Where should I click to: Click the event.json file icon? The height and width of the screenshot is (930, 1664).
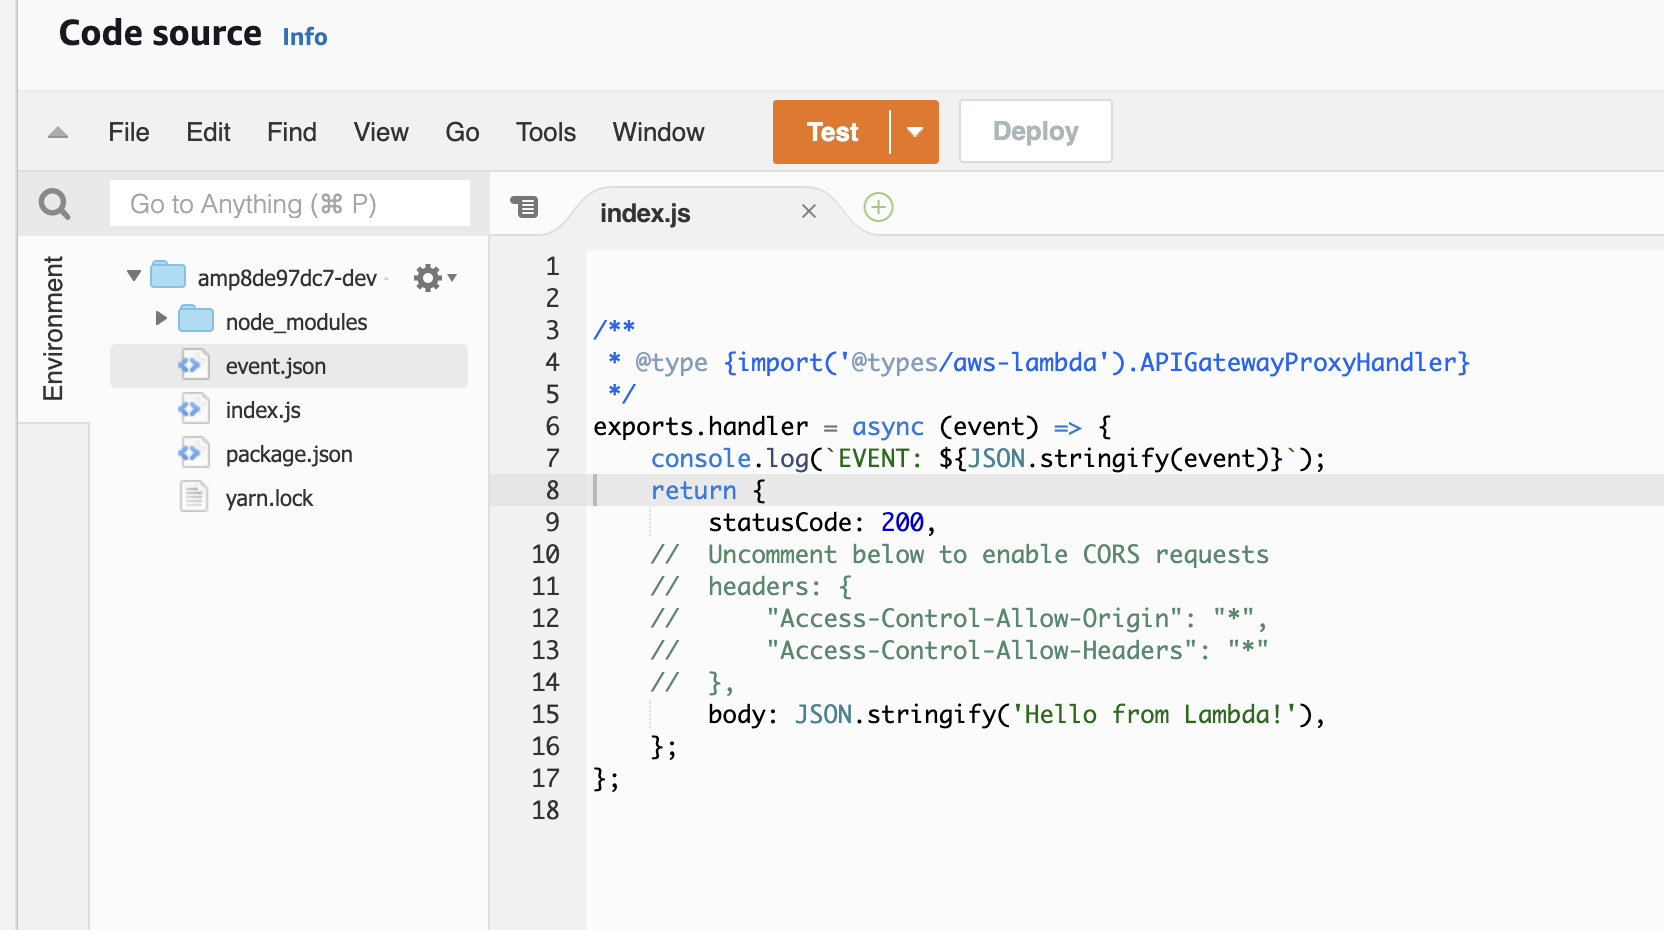pos(193,365)
